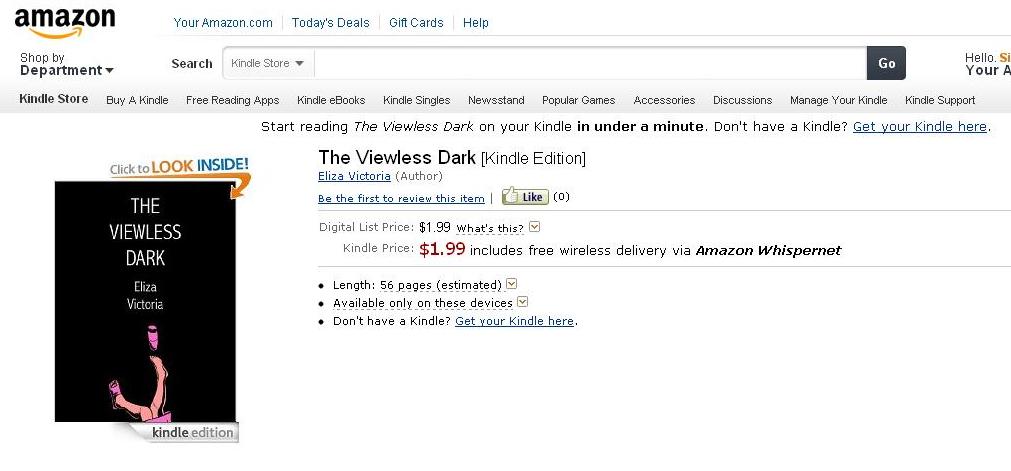Click the Like thumbs-up button

coord(525,197)
